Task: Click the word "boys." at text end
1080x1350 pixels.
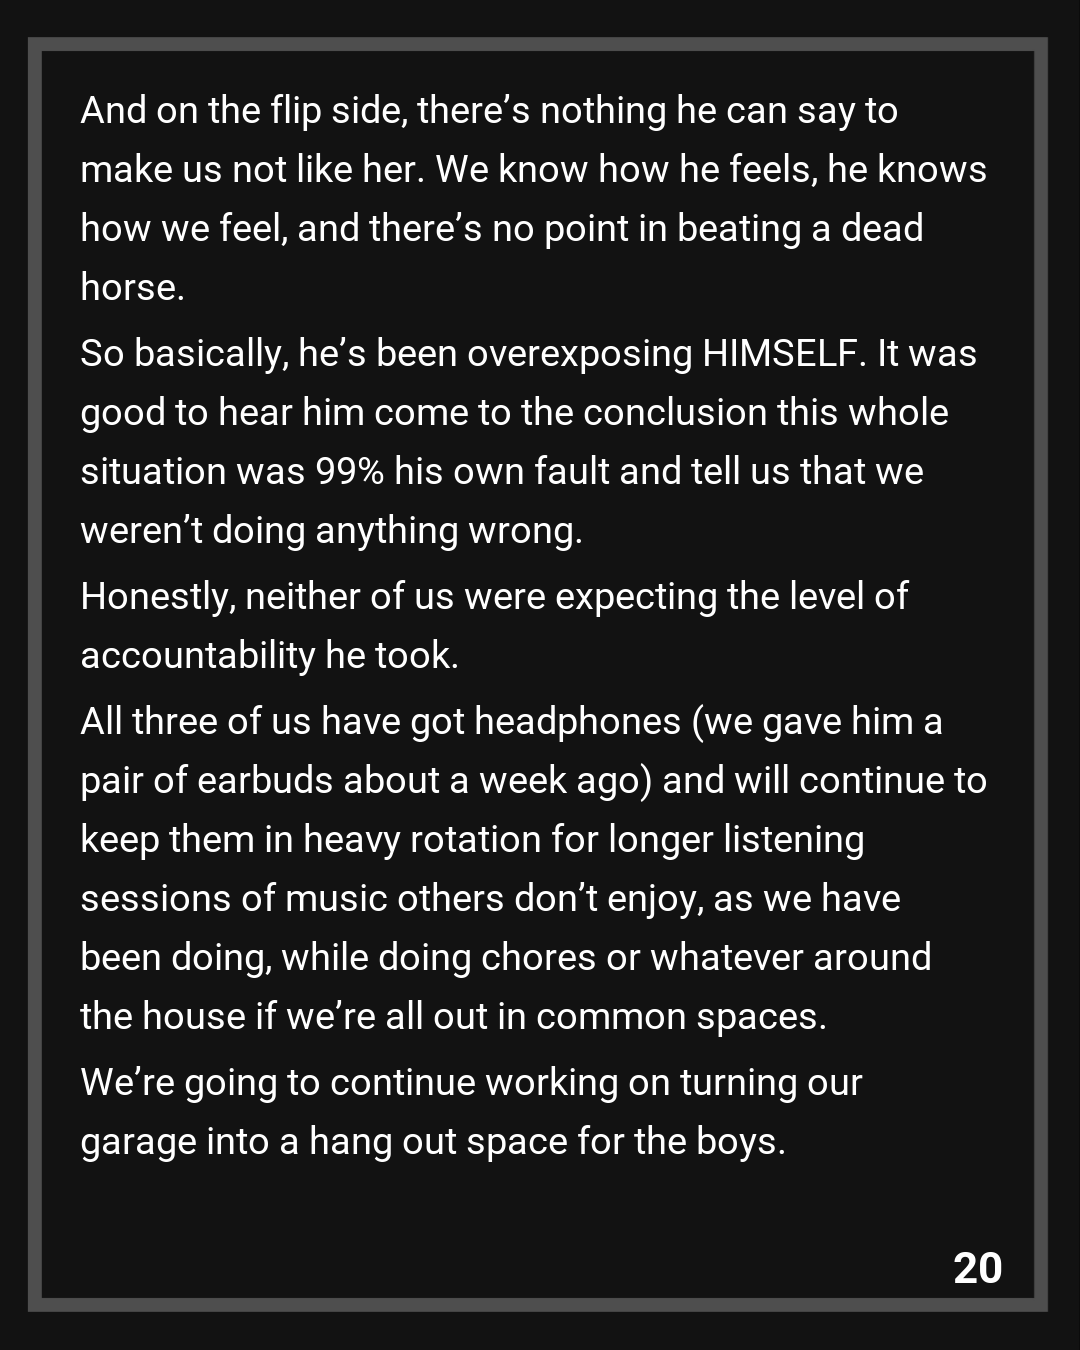Action: (x=740, y=1142)
